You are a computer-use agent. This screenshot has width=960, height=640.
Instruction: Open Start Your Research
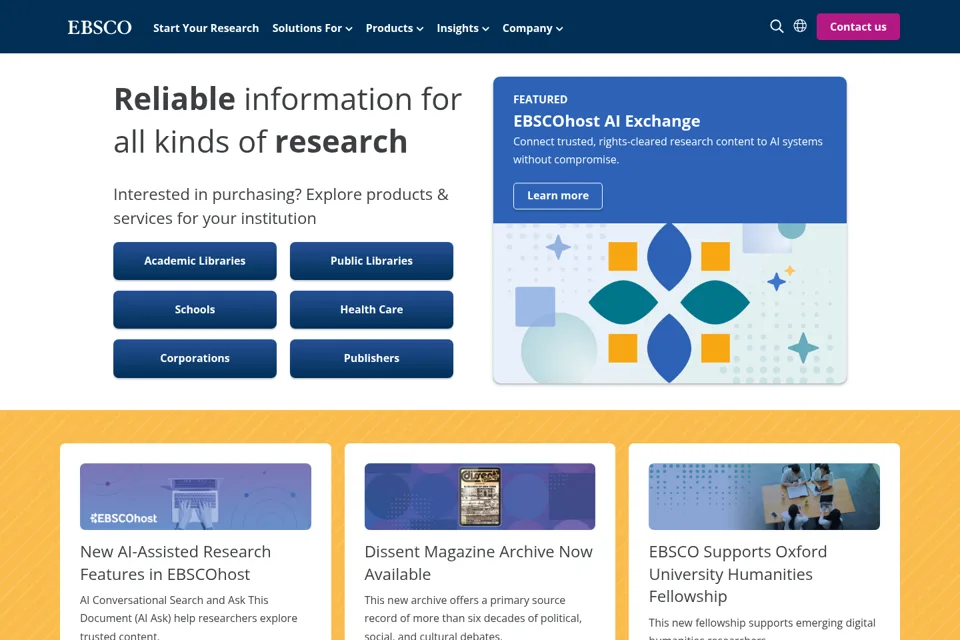[206, 28]
